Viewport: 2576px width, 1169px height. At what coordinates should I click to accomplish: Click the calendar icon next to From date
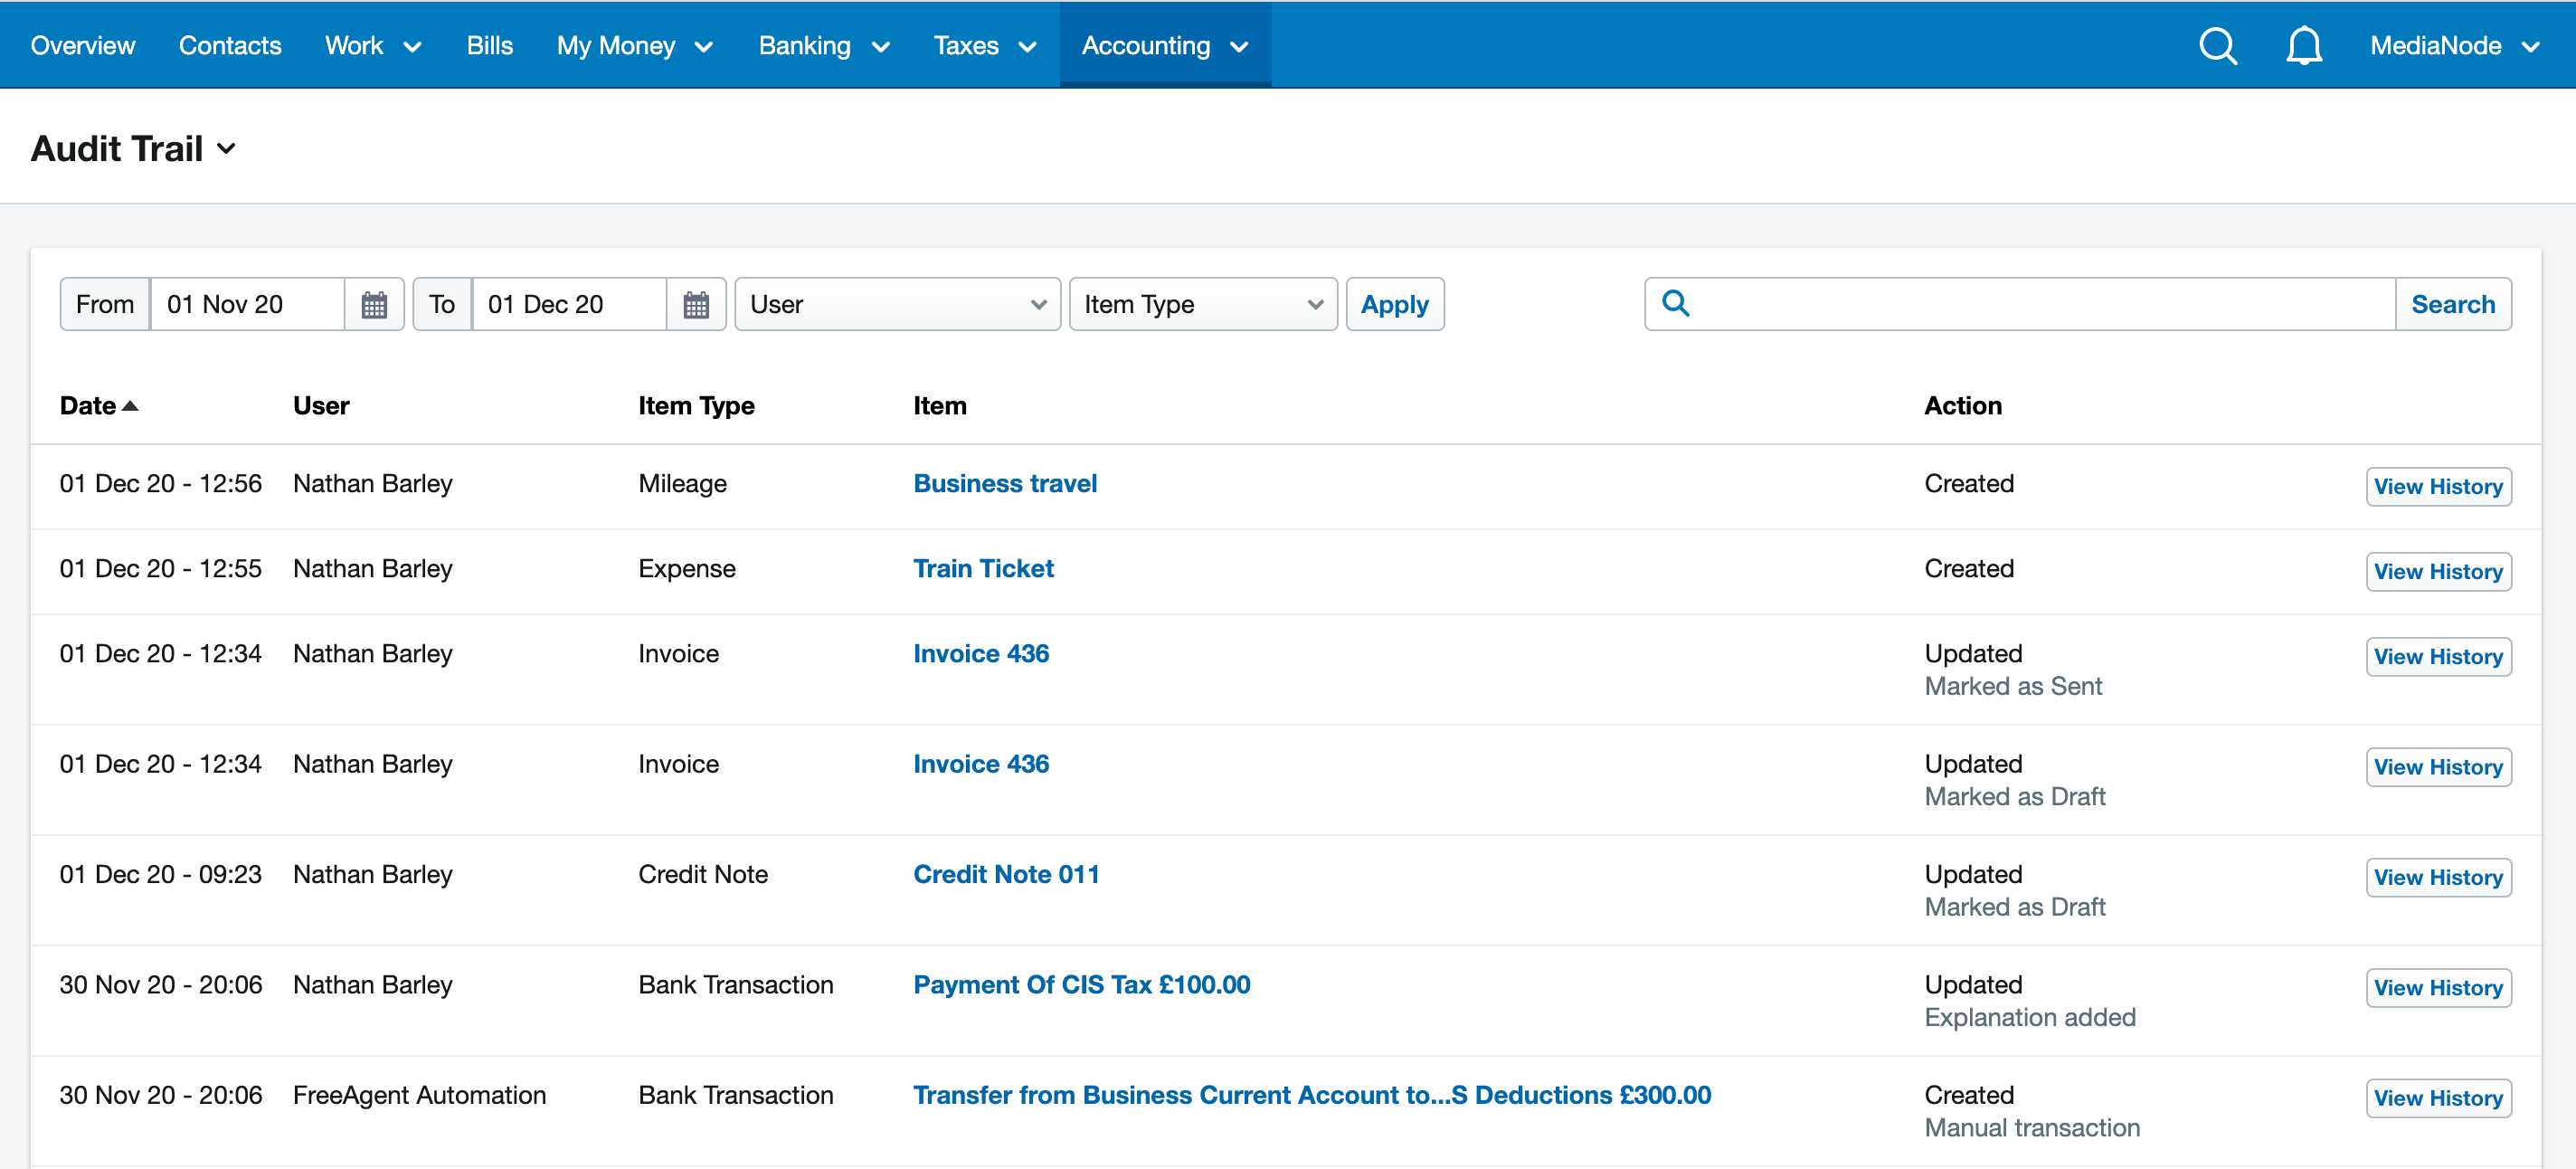[373, 304]
